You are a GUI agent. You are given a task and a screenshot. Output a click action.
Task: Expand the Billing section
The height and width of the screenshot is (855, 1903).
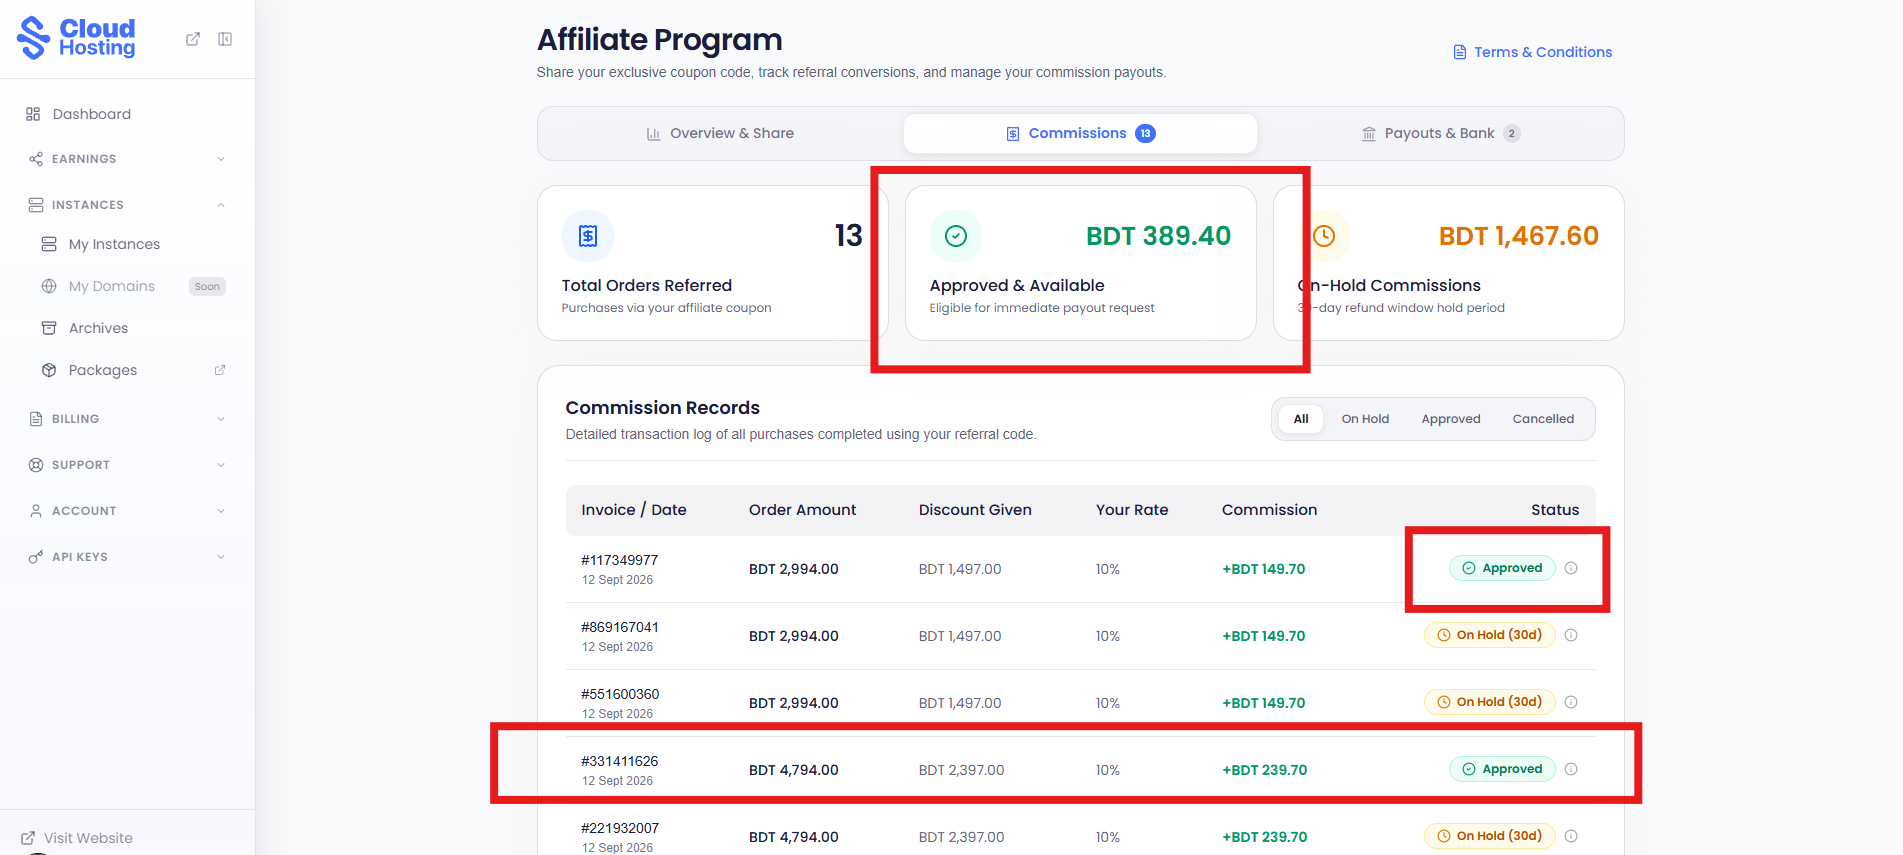tap(127, 419)
